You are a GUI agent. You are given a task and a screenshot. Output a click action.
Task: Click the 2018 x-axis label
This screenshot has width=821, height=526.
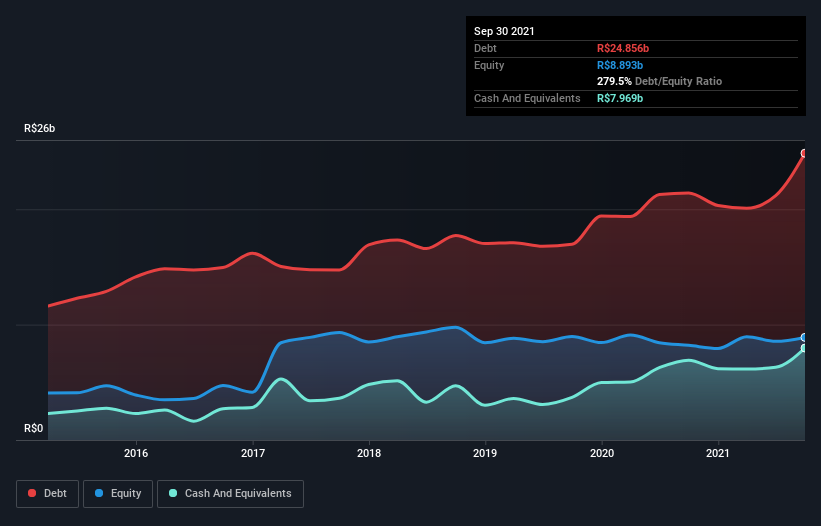point(369,453)
